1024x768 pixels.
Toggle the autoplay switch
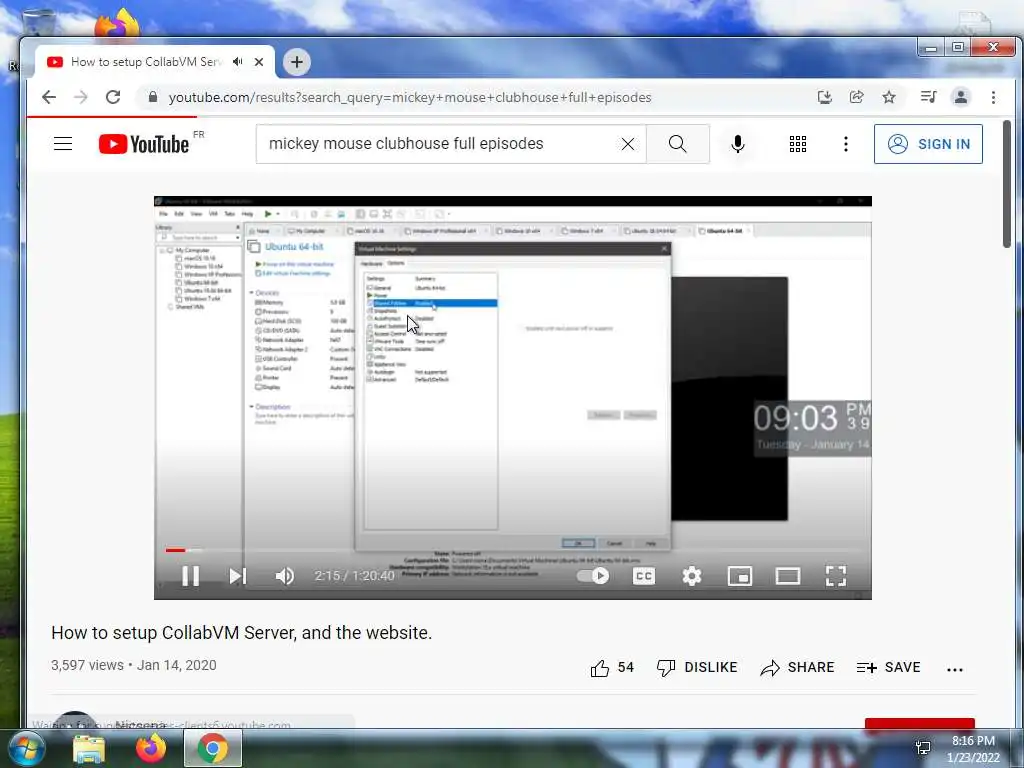[x=593, y=575]
